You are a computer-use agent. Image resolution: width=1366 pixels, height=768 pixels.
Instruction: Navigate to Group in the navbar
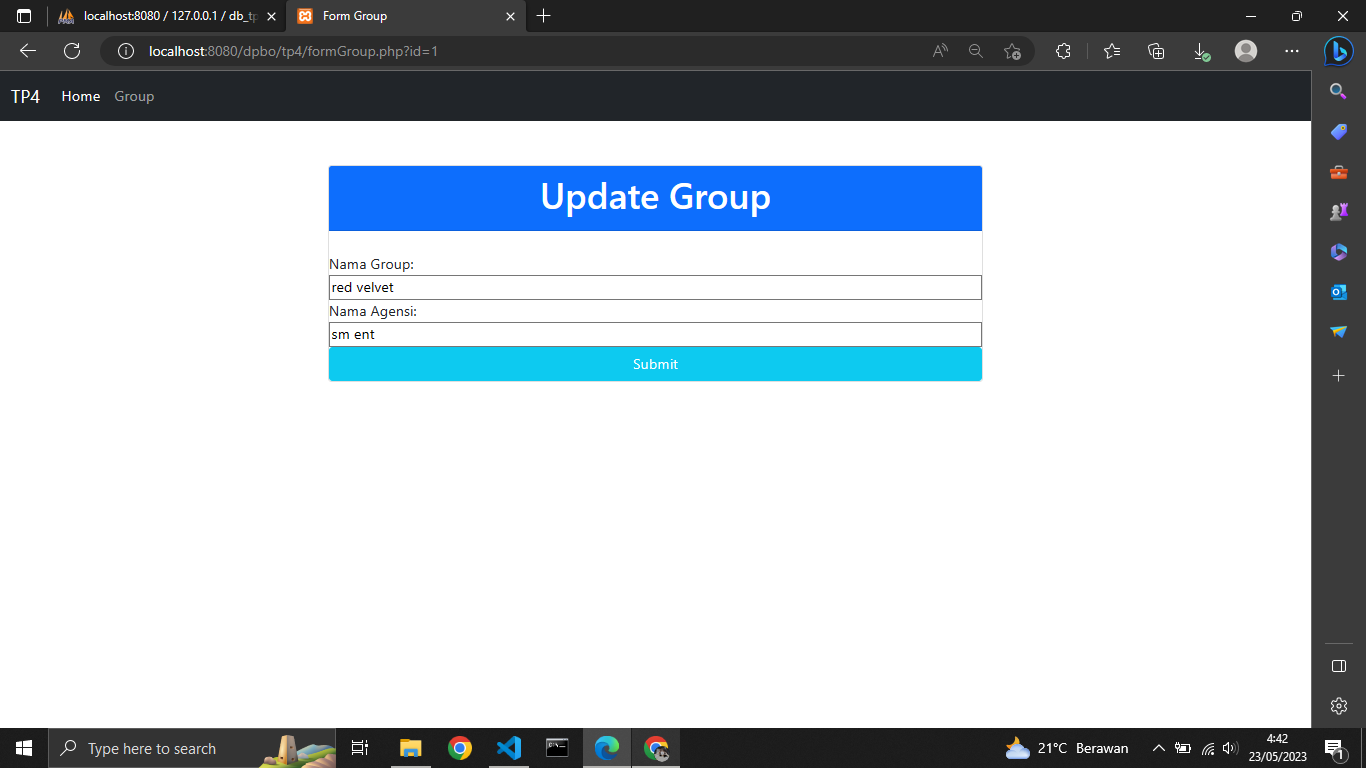134,96
